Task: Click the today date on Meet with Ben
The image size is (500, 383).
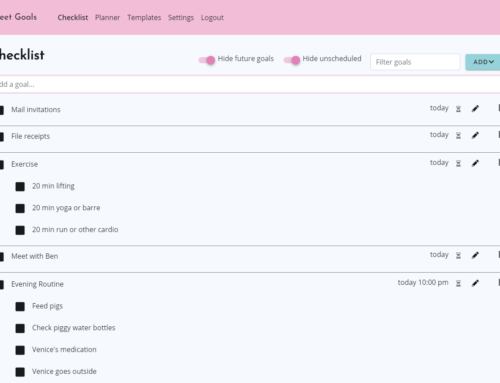Action: click(439, 255)
